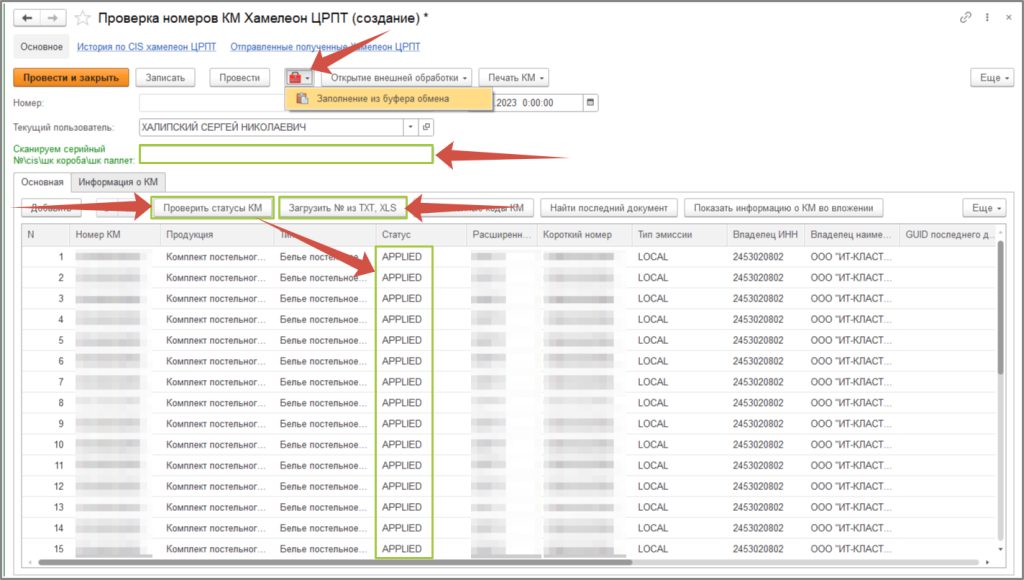Click the paste icon in the clipboard menu item

pos(302,99)
